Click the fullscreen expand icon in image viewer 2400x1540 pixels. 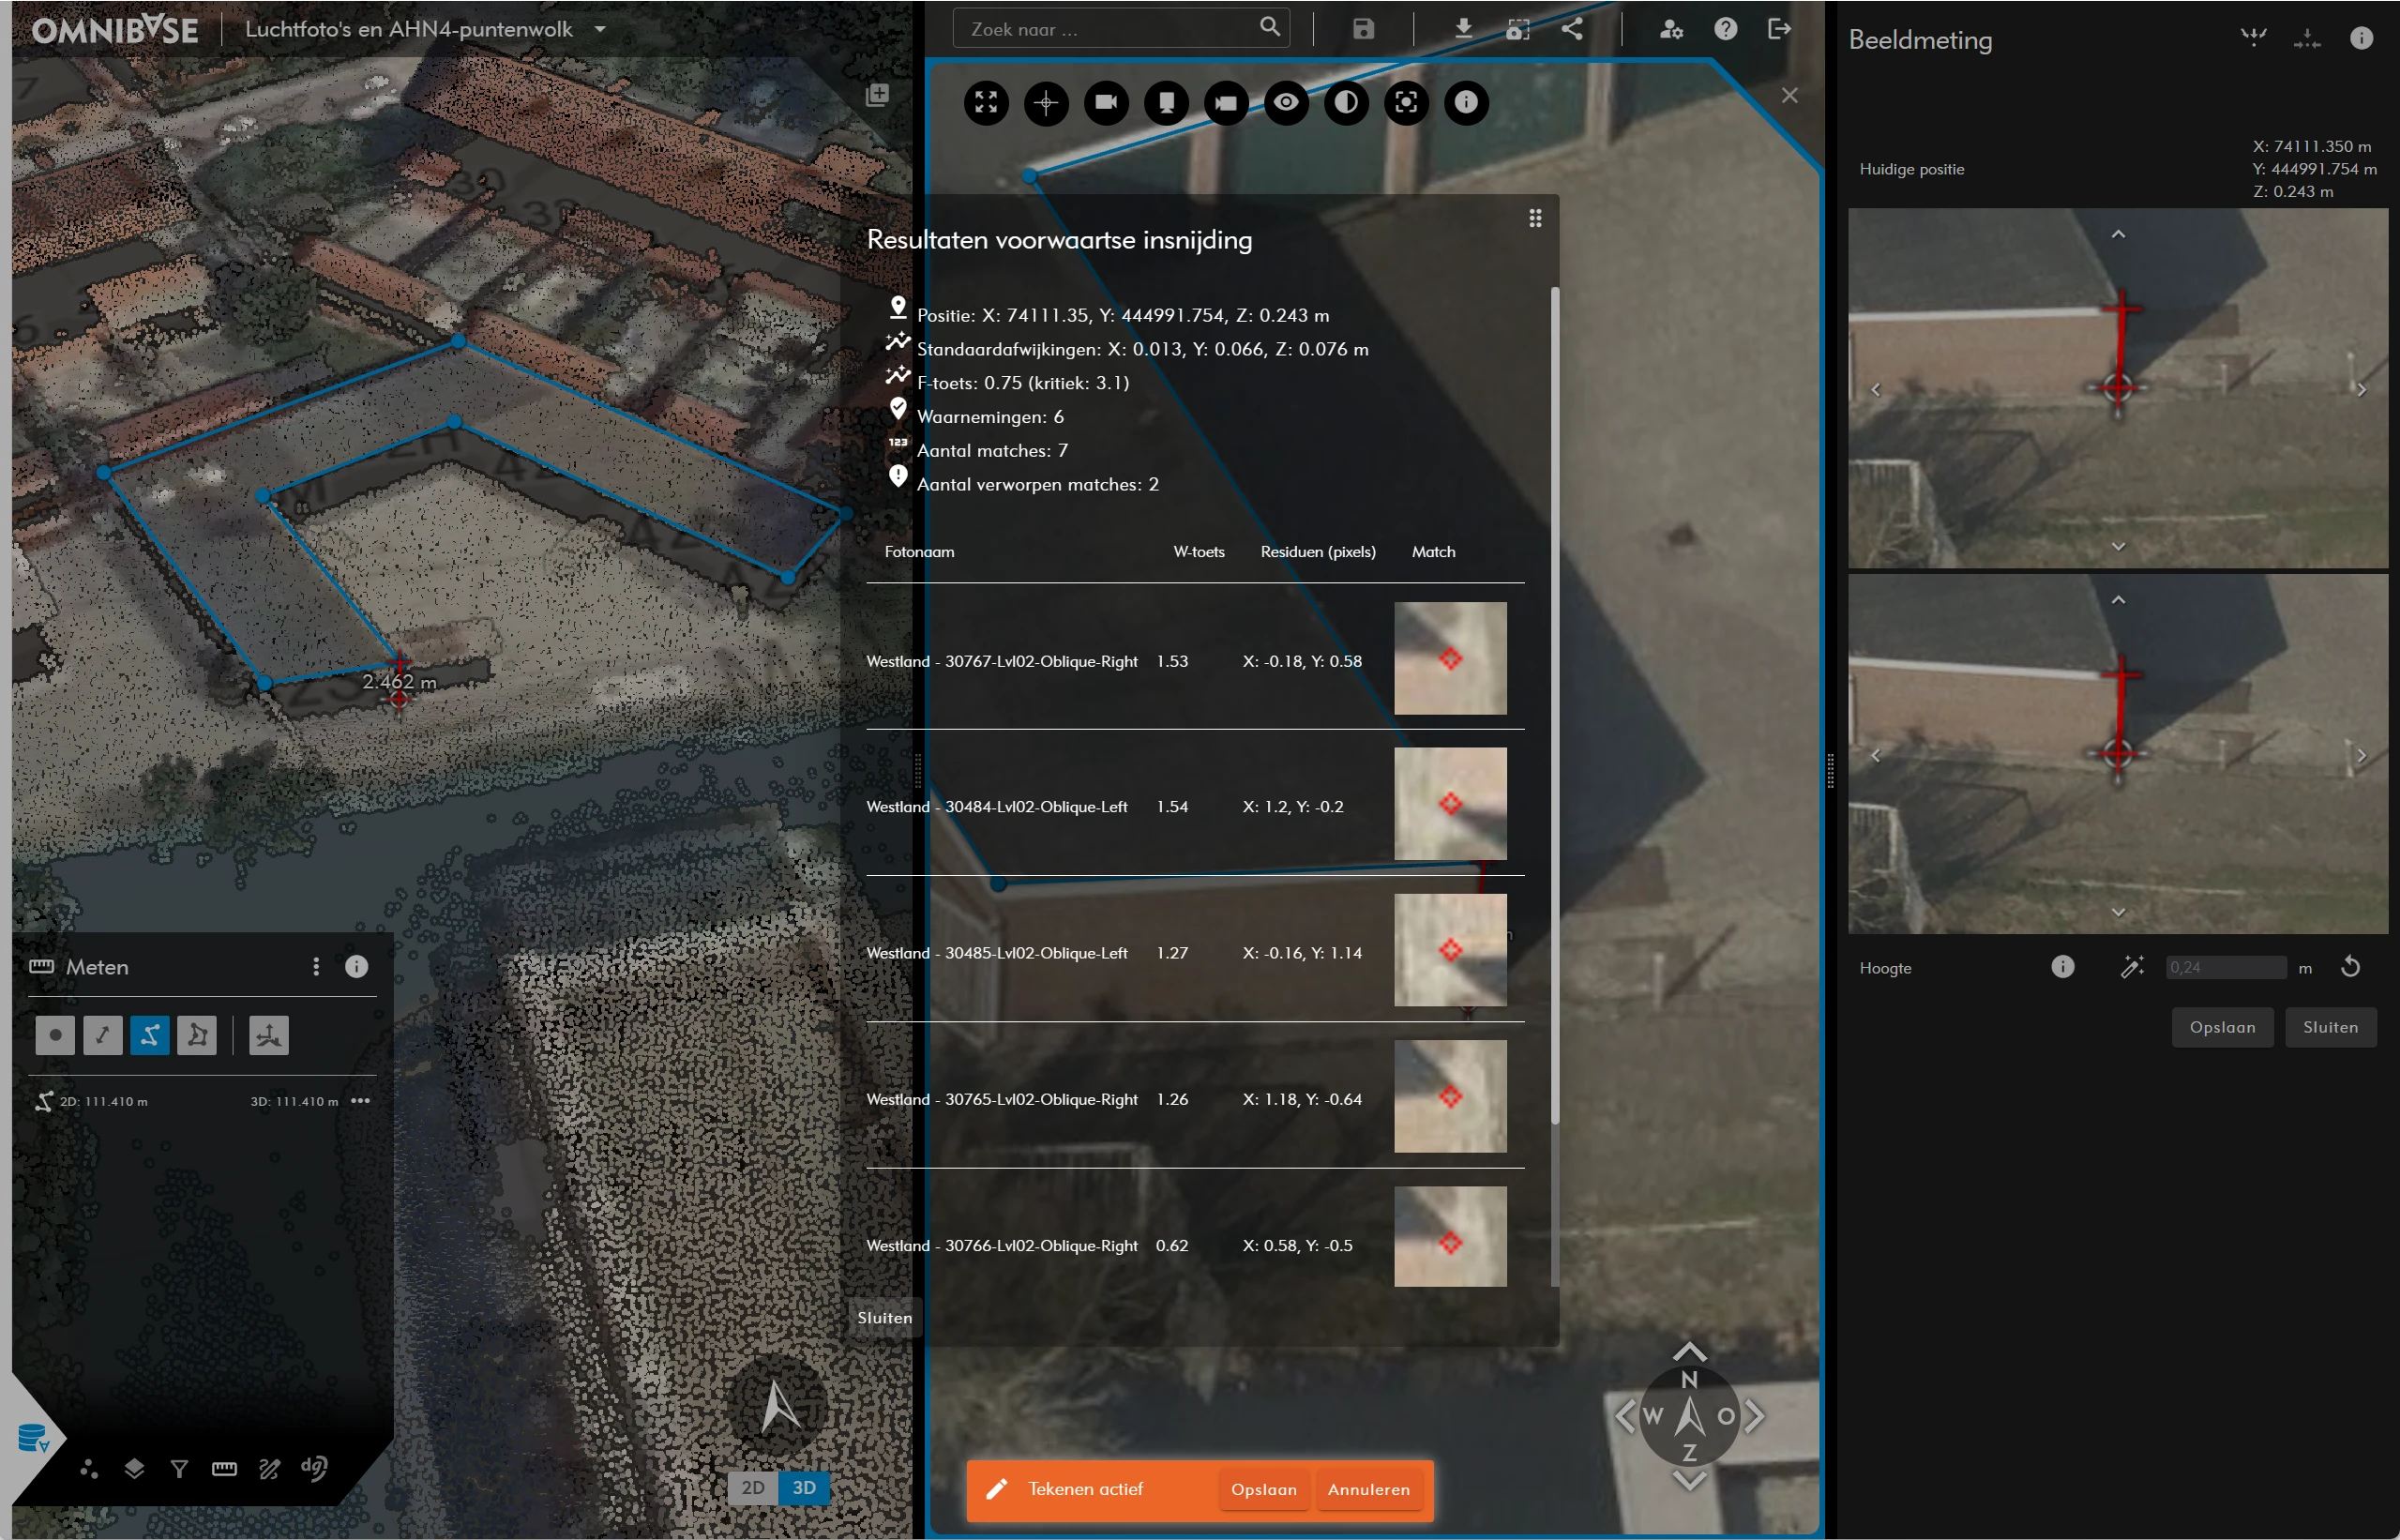(986, 102)
